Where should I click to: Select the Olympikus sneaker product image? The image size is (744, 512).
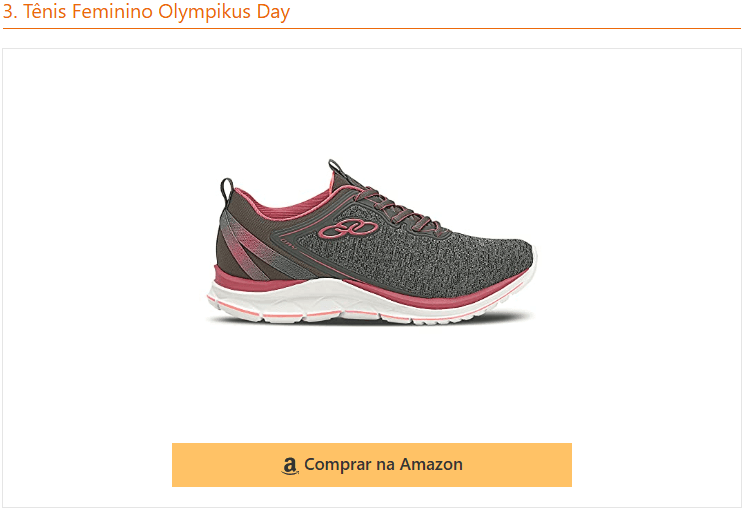372,242
